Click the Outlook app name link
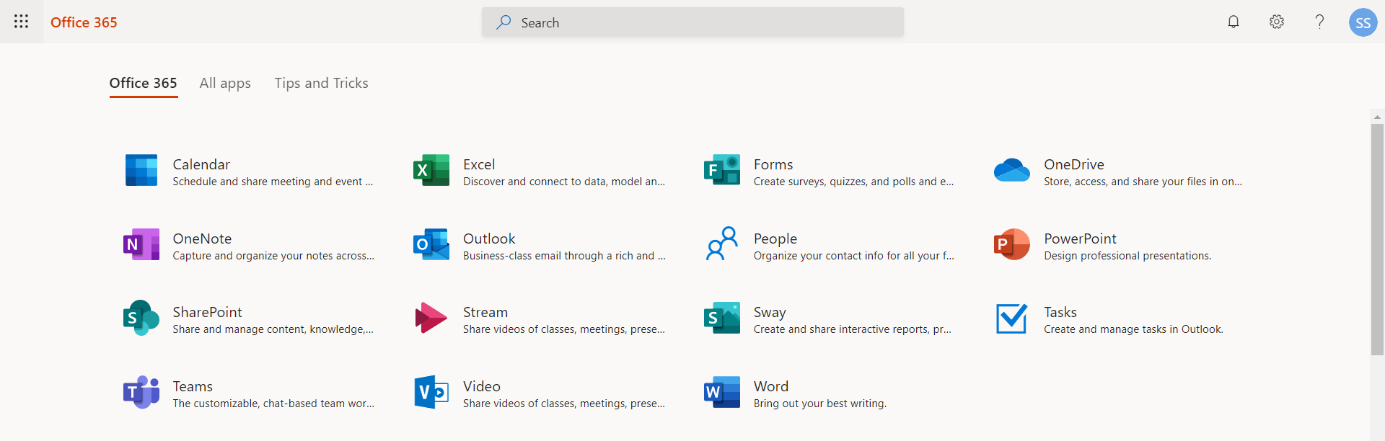The image size is (1385, 441). 489,238
